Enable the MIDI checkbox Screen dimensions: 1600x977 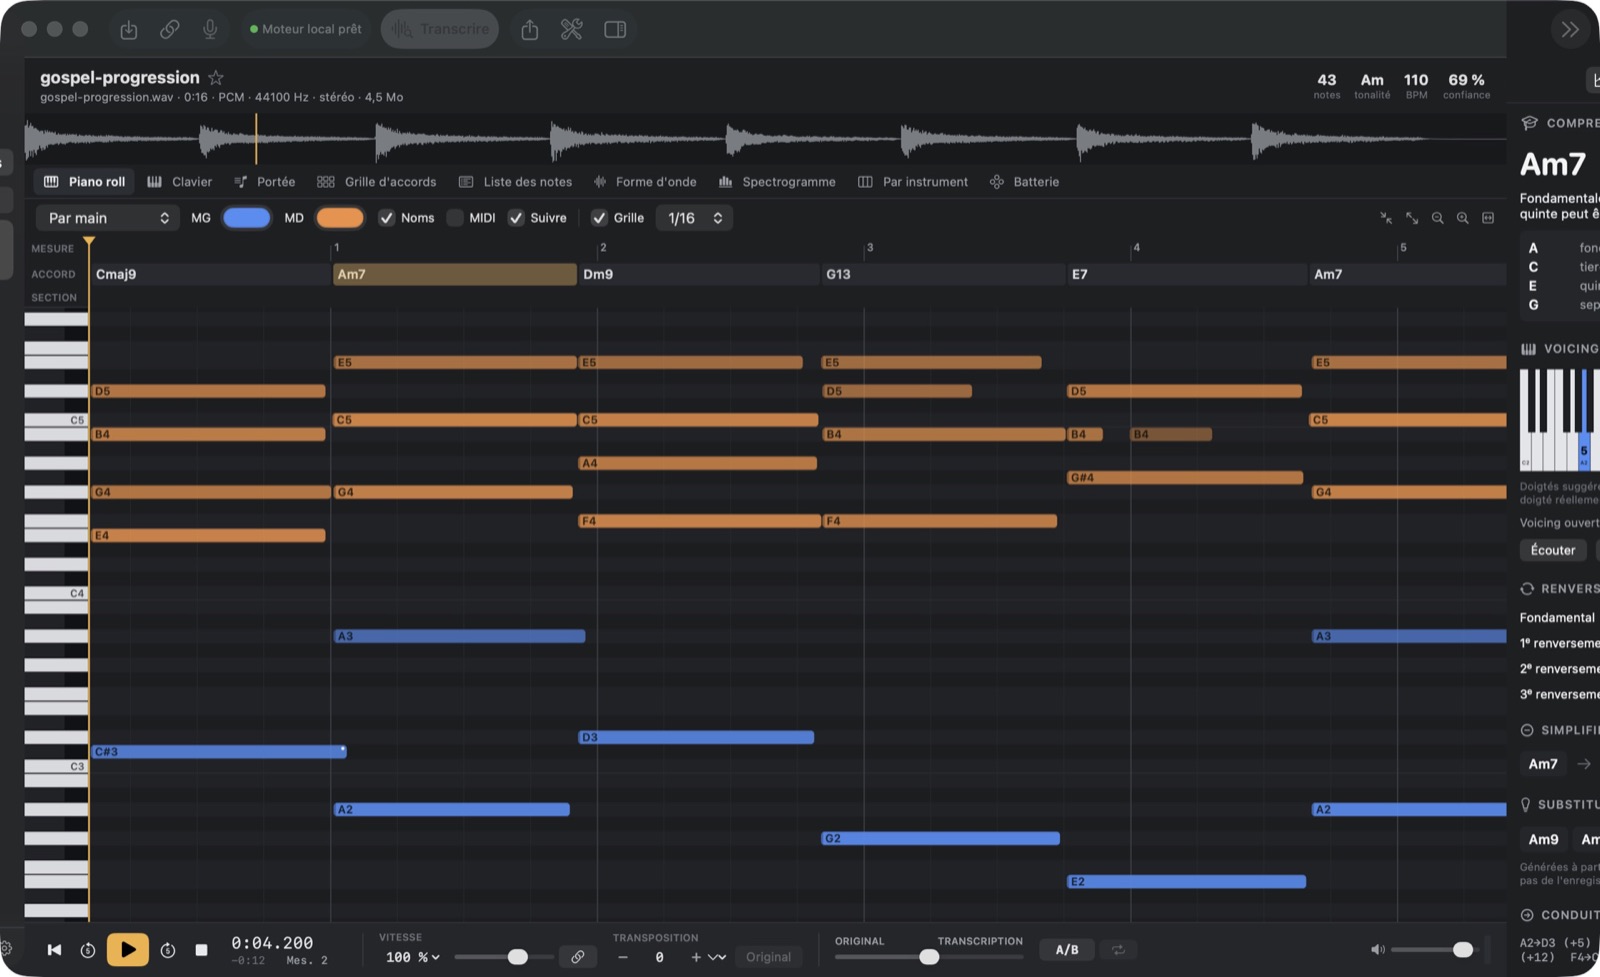click(455, 218)
